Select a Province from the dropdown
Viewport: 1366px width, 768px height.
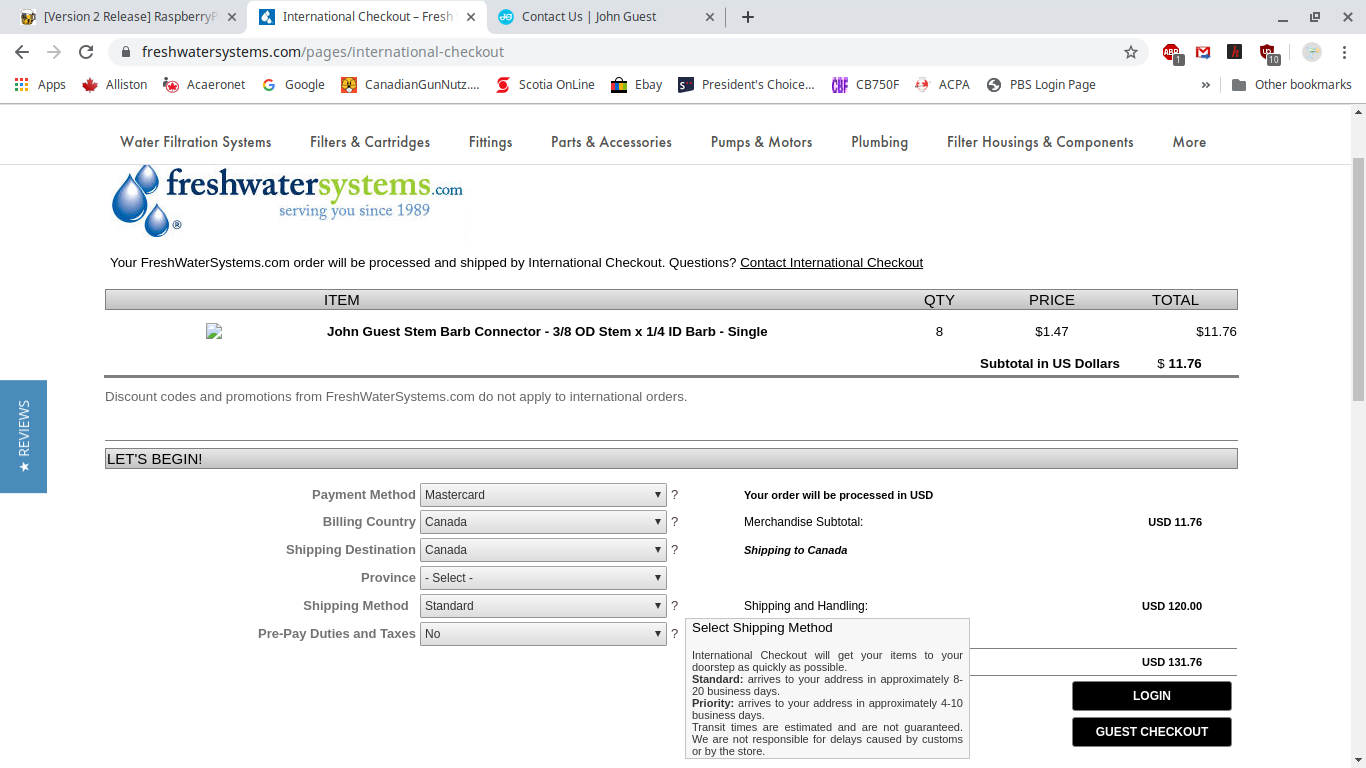point(543,578)
